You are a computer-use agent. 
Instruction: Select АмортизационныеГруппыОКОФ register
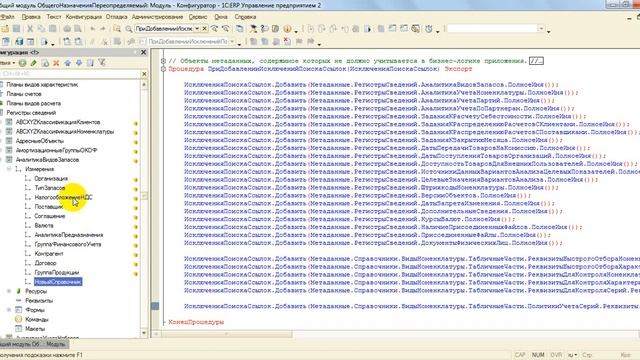(56, 150)
